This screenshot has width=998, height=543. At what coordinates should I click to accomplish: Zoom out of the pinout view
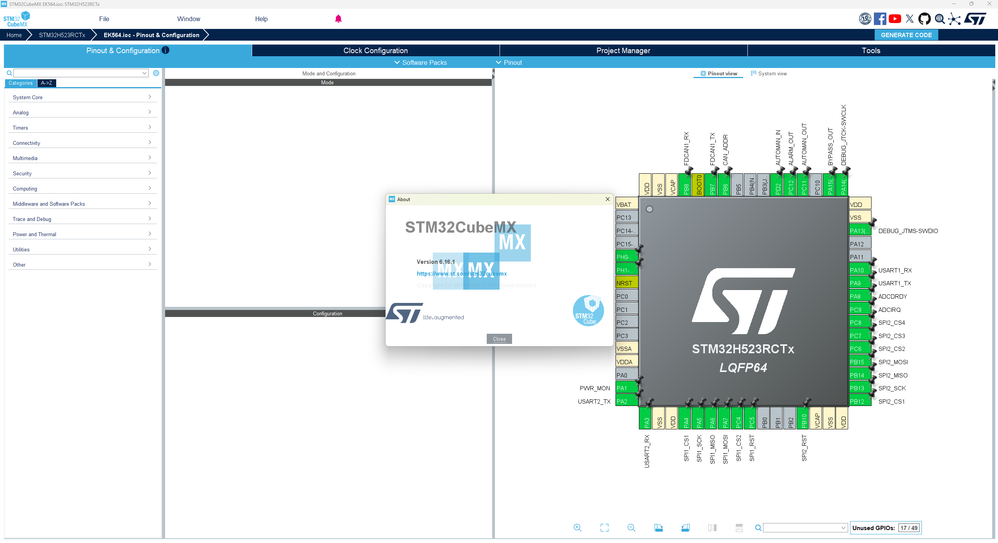coord(631,528)
